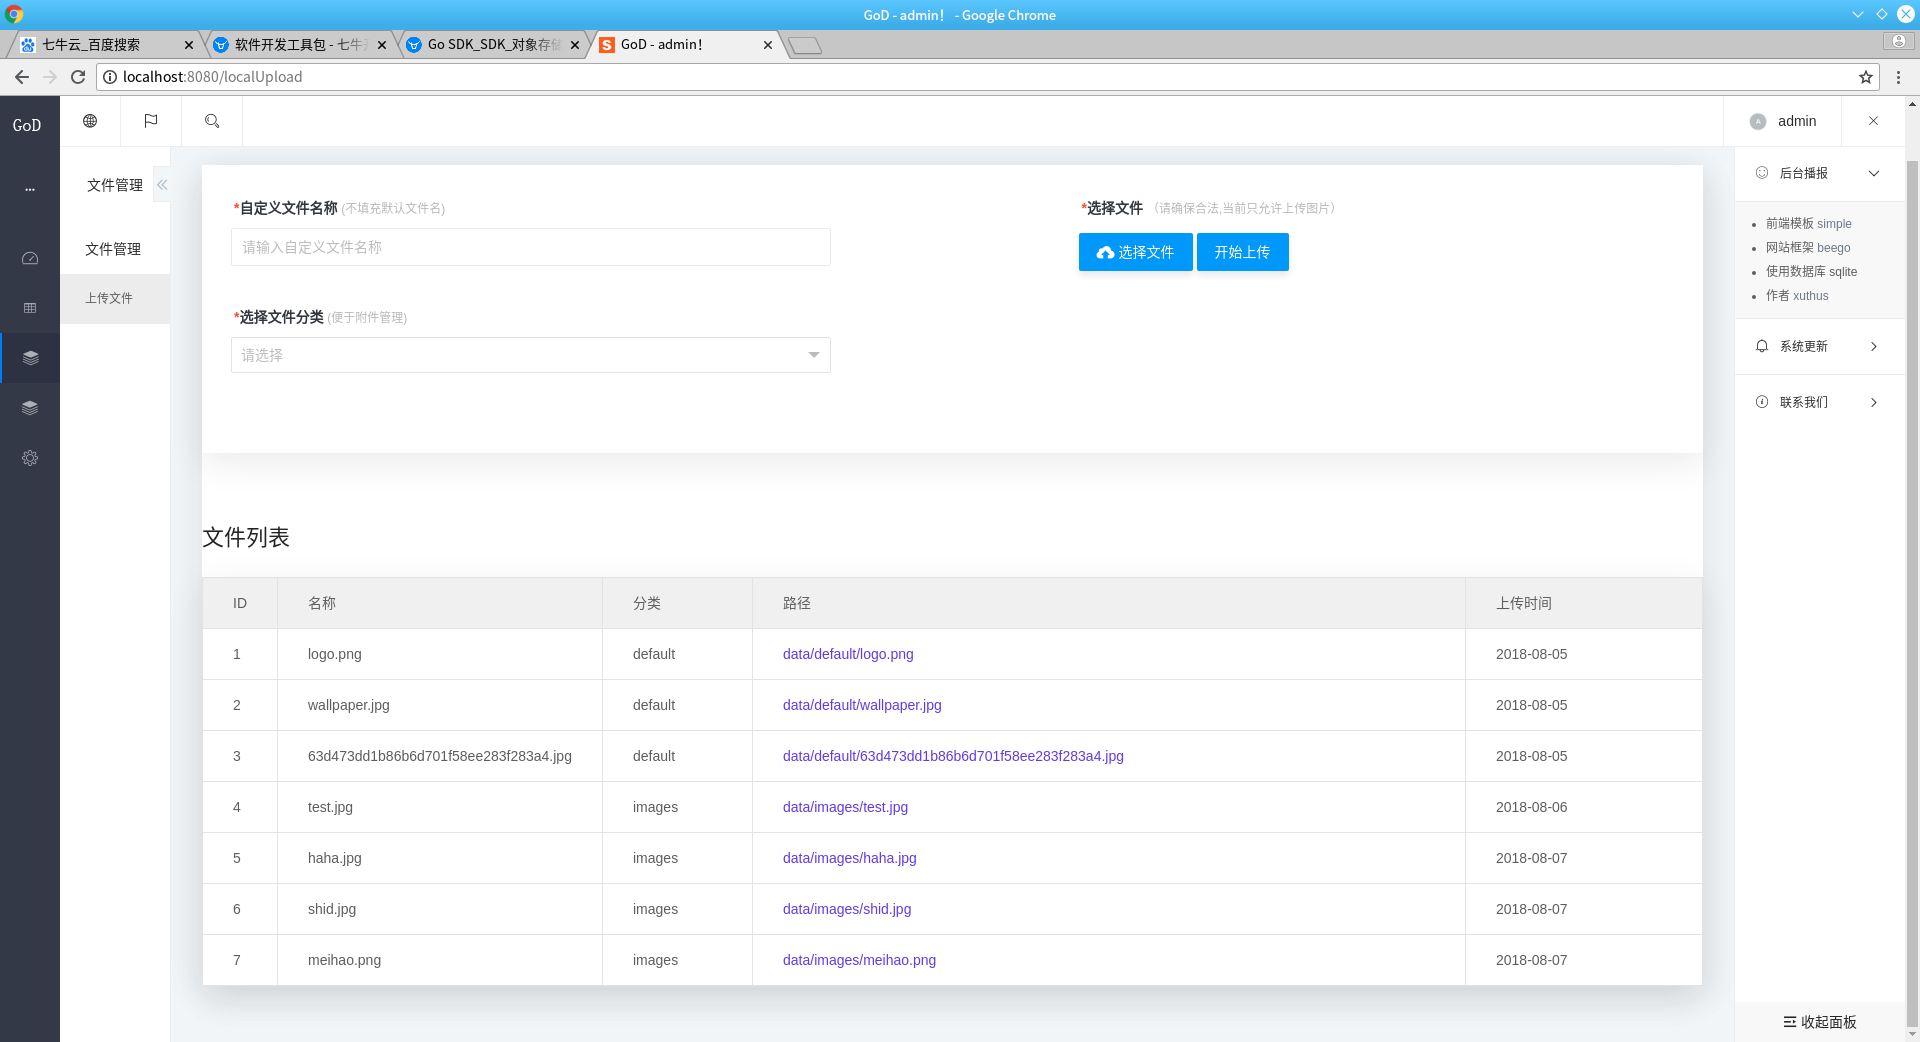Viewport: 1920px width, 1042px height.
Task: Open link data/images/test.jpg
Action: [x=845, y=807]
